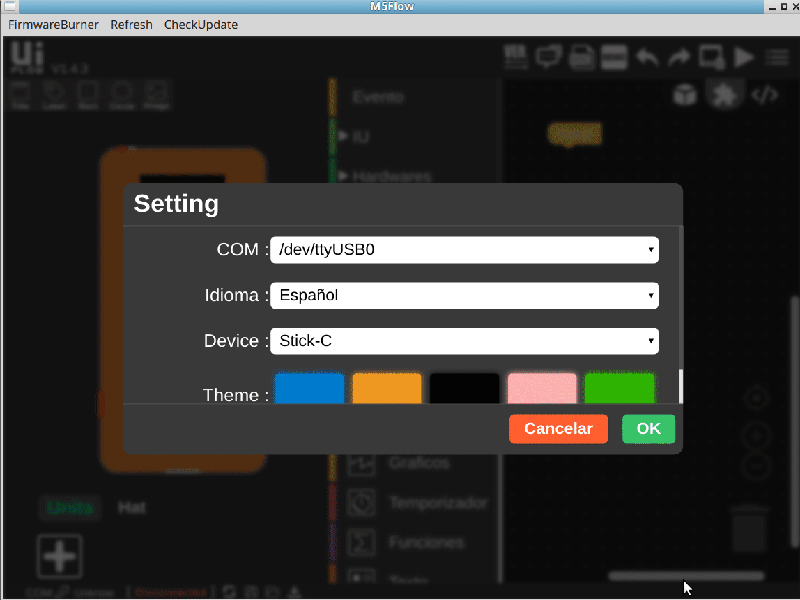Click the download icon in status bar
The image size is (800, 600).
[x=294, y=592]
